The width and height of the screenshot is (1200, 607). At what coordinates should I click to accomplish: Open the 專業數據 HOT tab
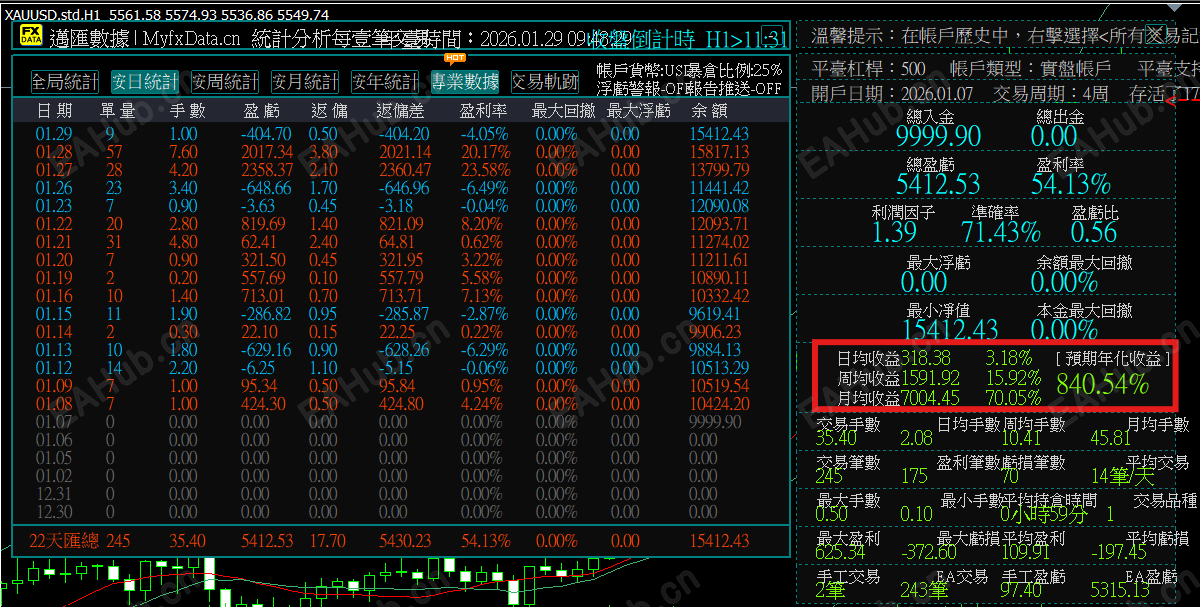coord(465,82)
